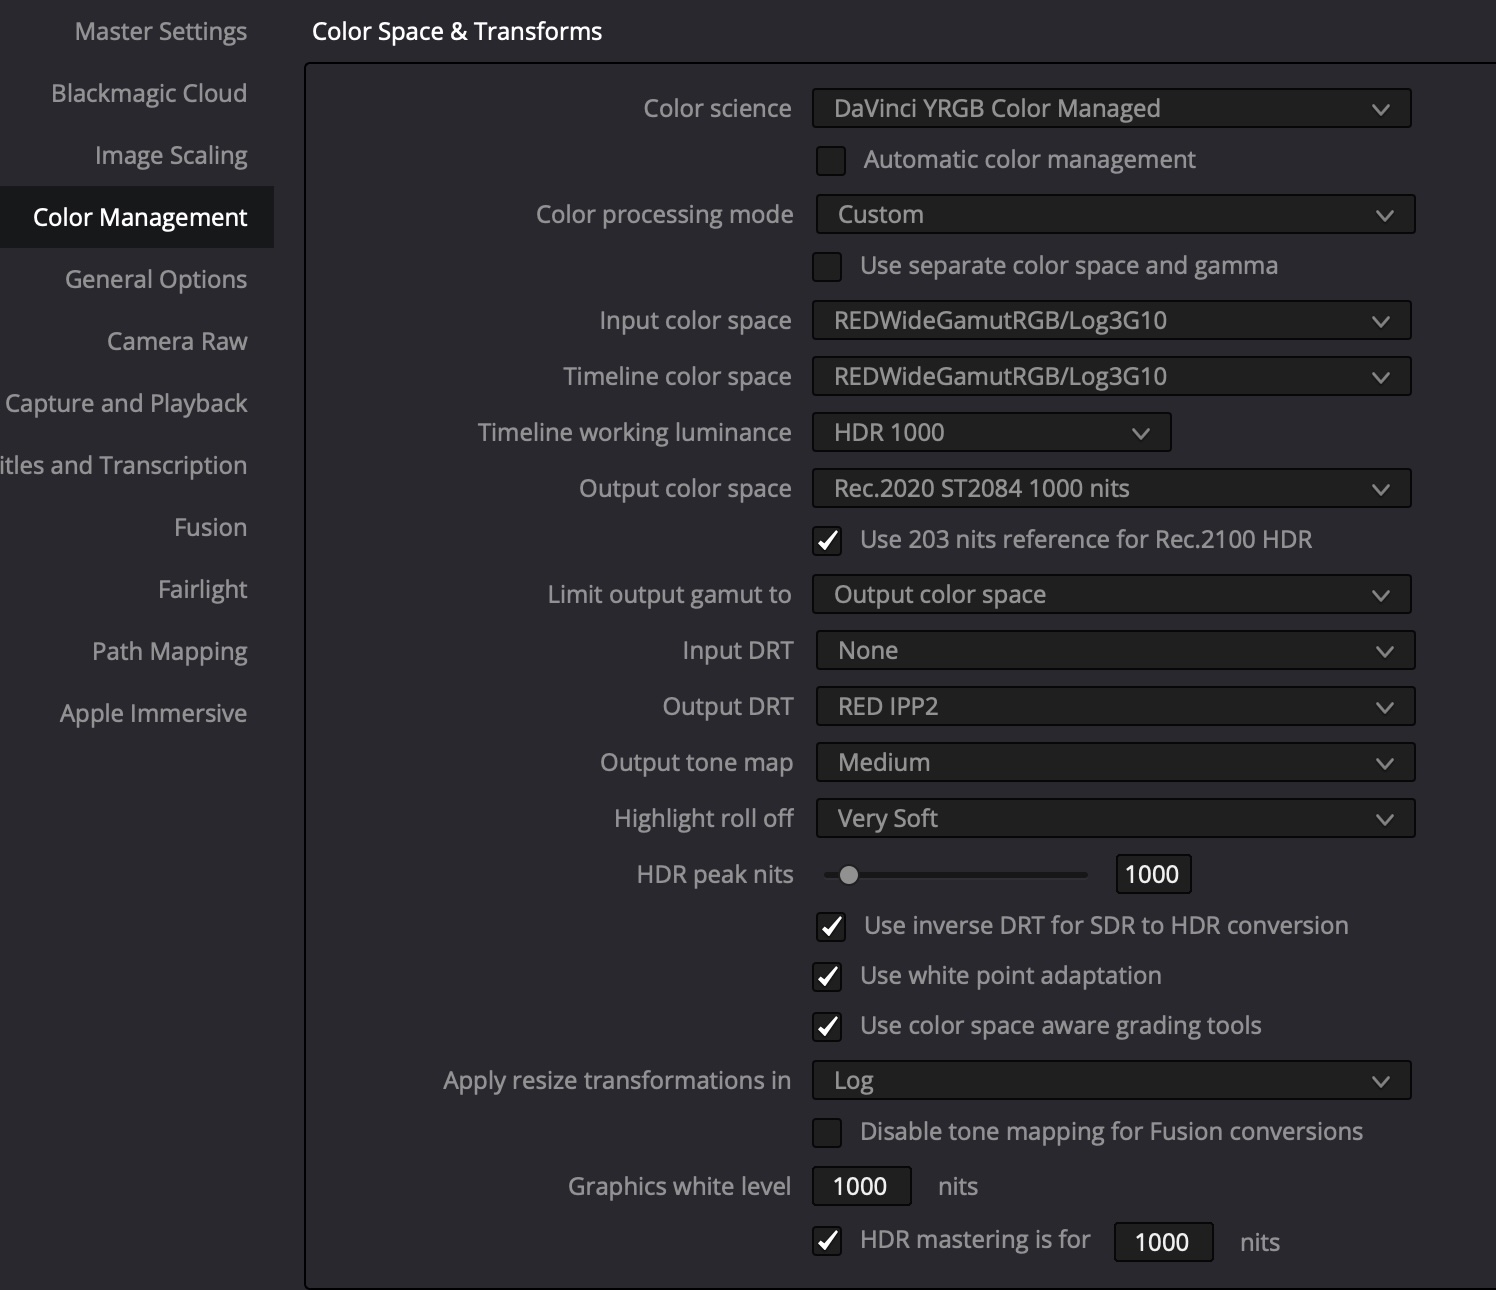Go to Image Scaling settings
The height and width of the screenshot is (1290, 1496).
pos(171,156)
